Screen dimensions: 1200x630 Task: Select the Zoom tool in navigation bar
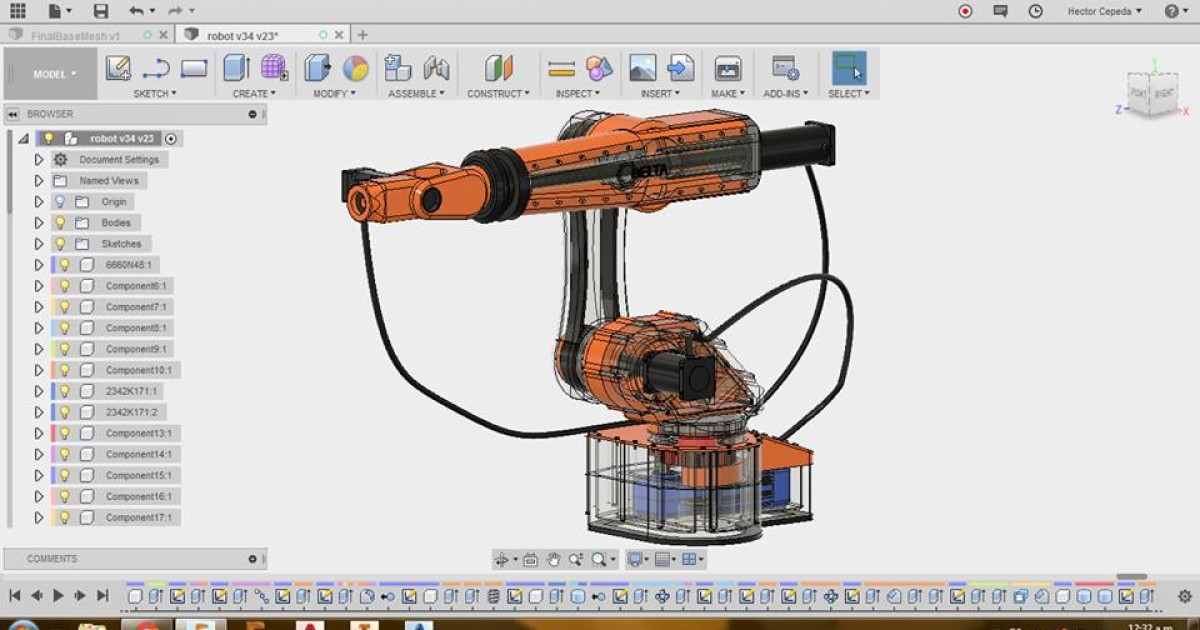(578, 558)
